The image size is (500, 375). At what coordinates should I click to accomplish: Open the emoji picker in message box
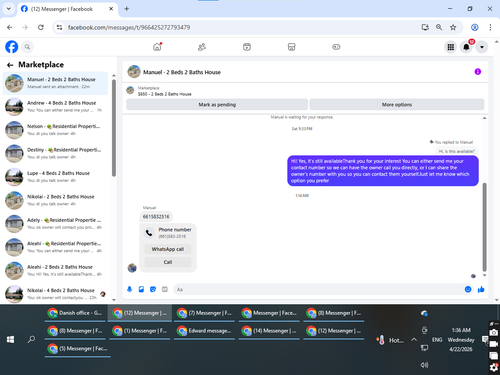(x=468, y=289)
